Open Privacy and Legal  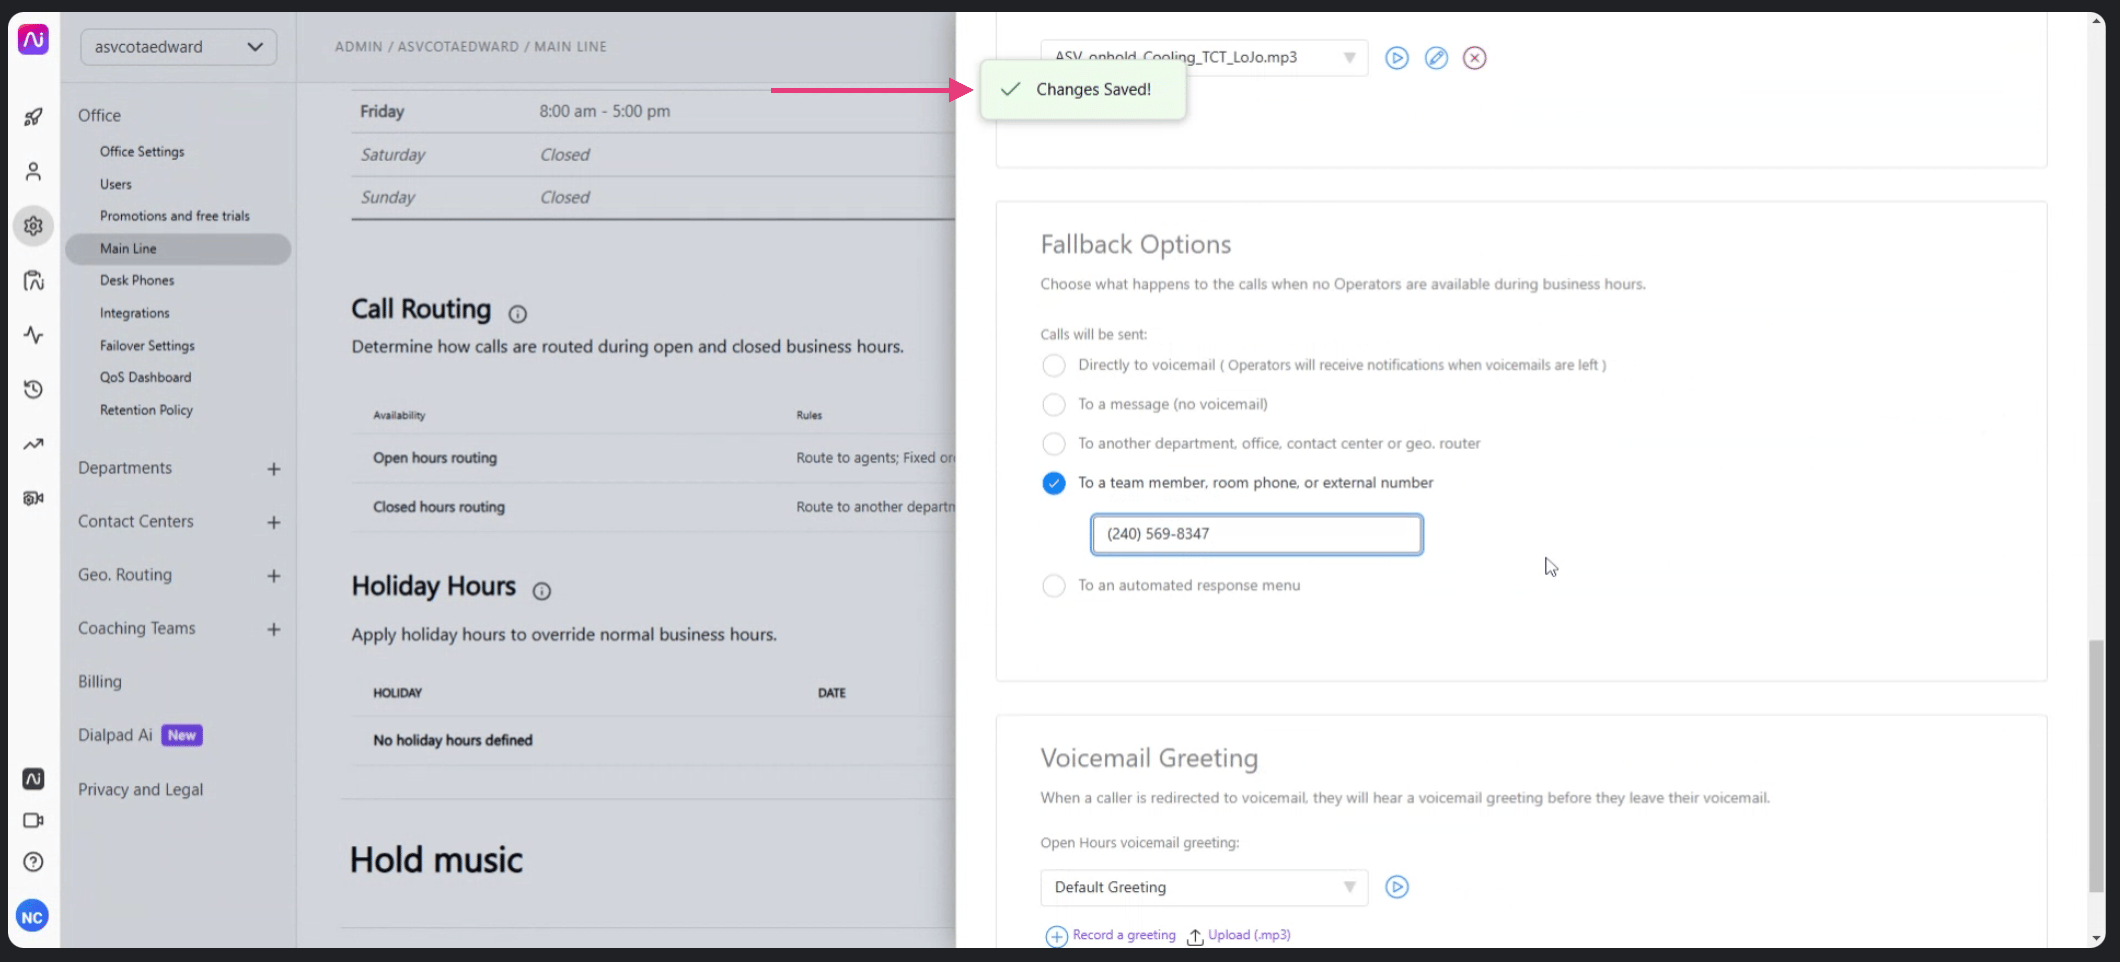pyautogui.click(x=141, y=789)
